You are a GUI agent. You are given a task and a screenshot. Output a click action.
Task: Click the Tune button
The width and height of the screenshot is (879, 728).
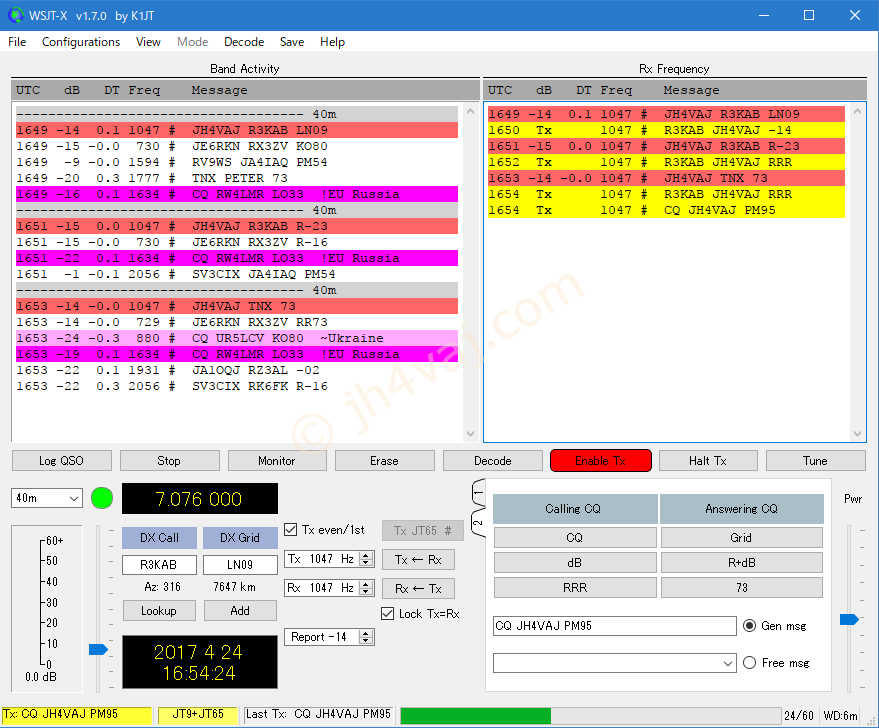point(815,461)
